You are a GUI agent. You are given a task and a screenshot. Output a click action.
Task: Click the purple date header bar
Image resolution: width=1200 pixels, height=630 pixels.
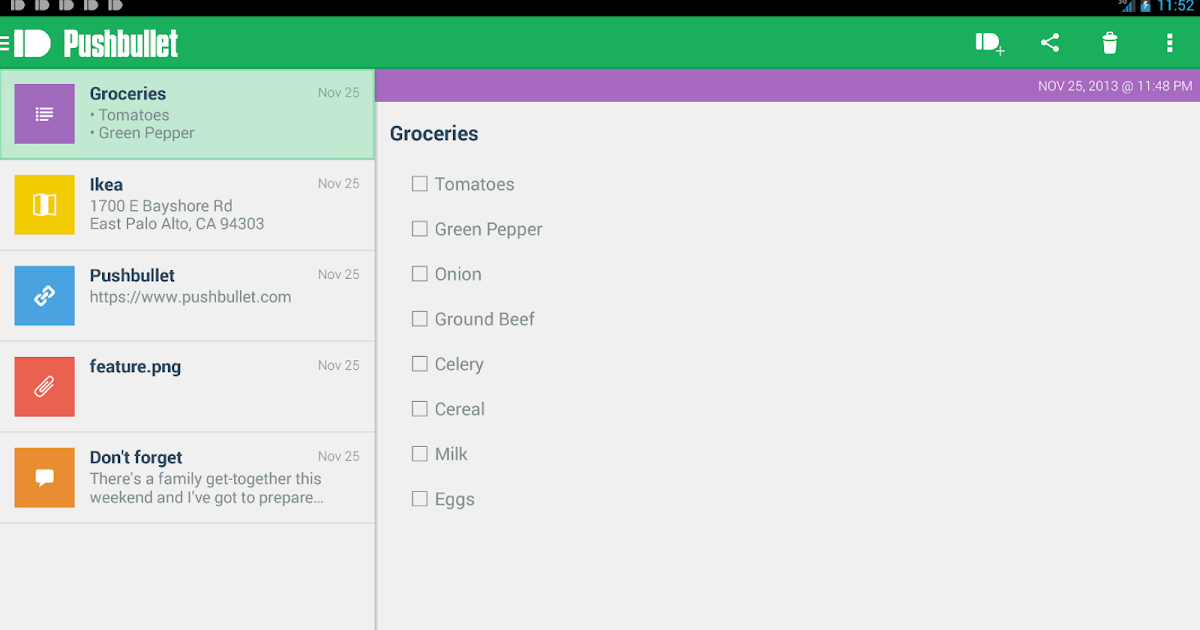pyautogui.click(x=787, y=86)
